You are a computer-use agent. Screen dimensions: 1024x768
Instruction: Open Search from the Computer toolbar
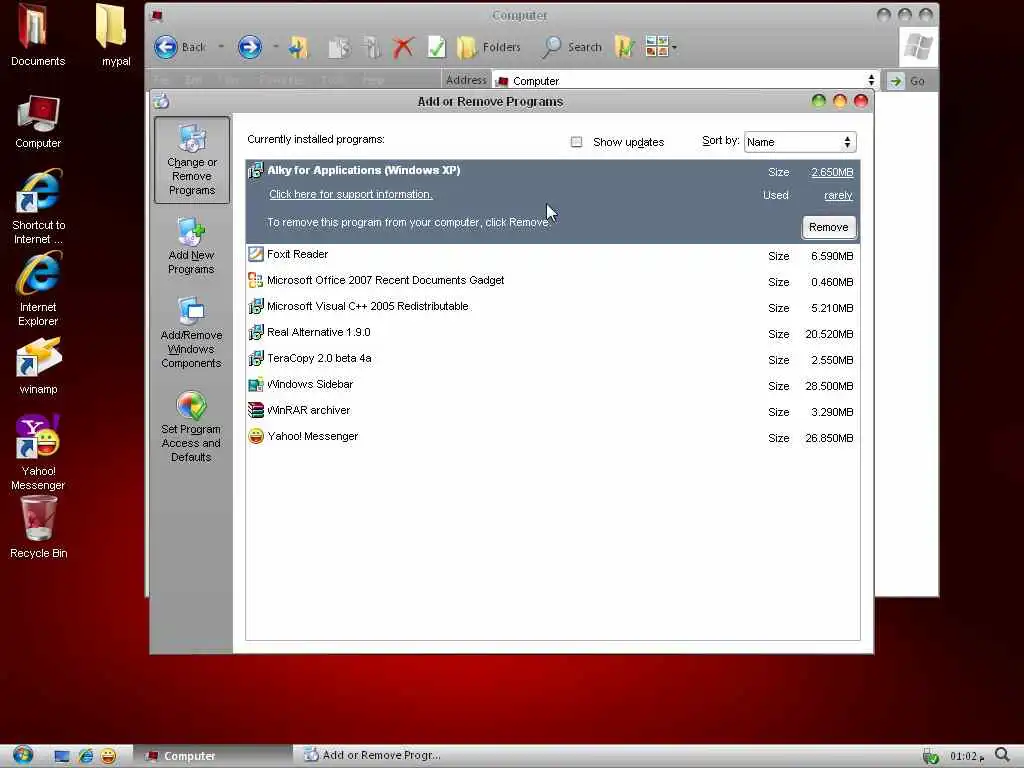[x=571, y=47]
